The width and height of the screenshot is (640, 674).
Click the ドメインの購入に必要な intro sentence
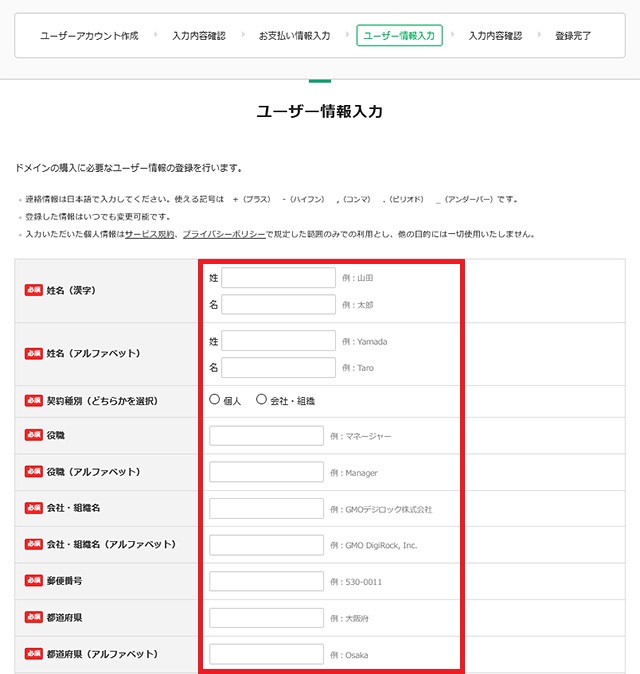[129, 168]
